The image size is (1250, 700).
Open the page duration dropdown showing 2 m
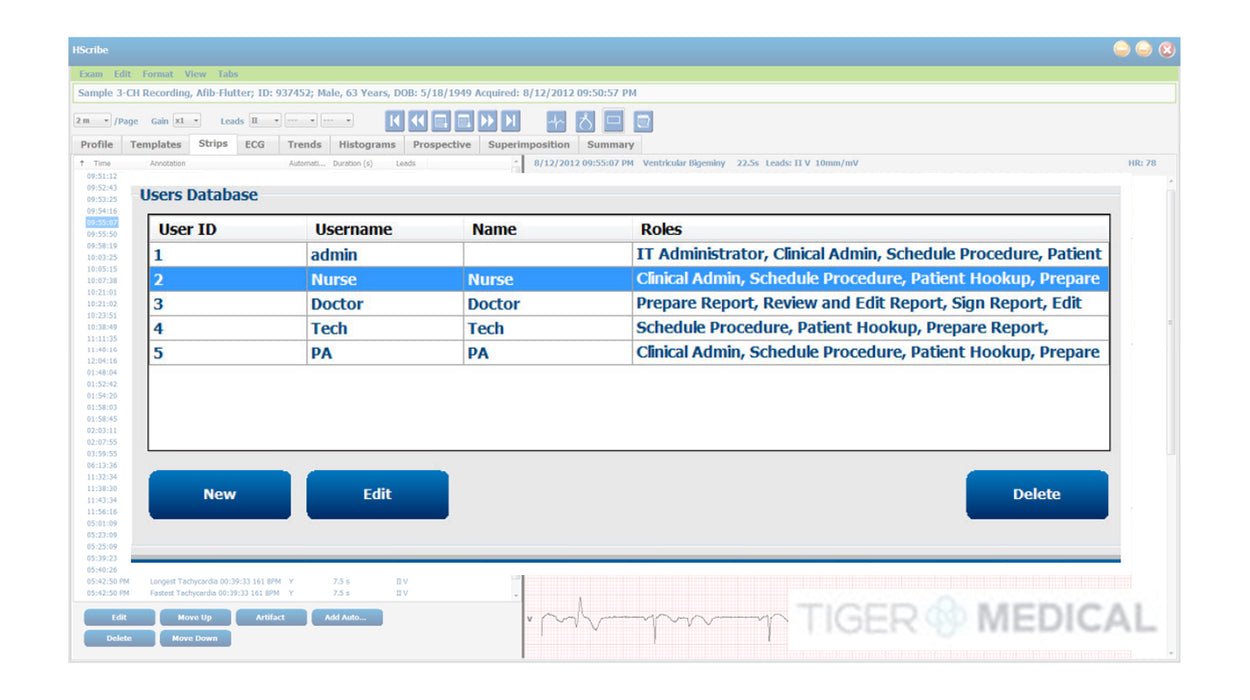94,120
